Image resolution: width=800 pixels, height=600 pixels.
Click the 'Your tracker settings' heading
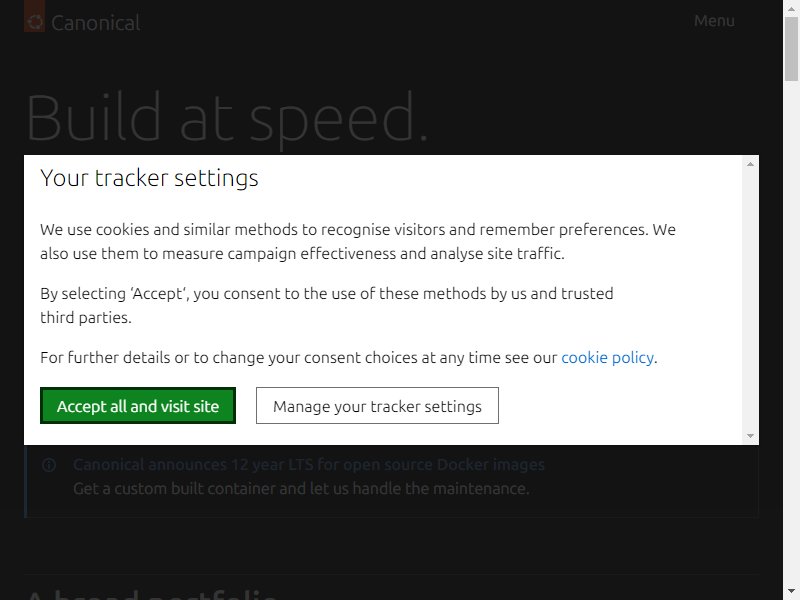(149, 178)
